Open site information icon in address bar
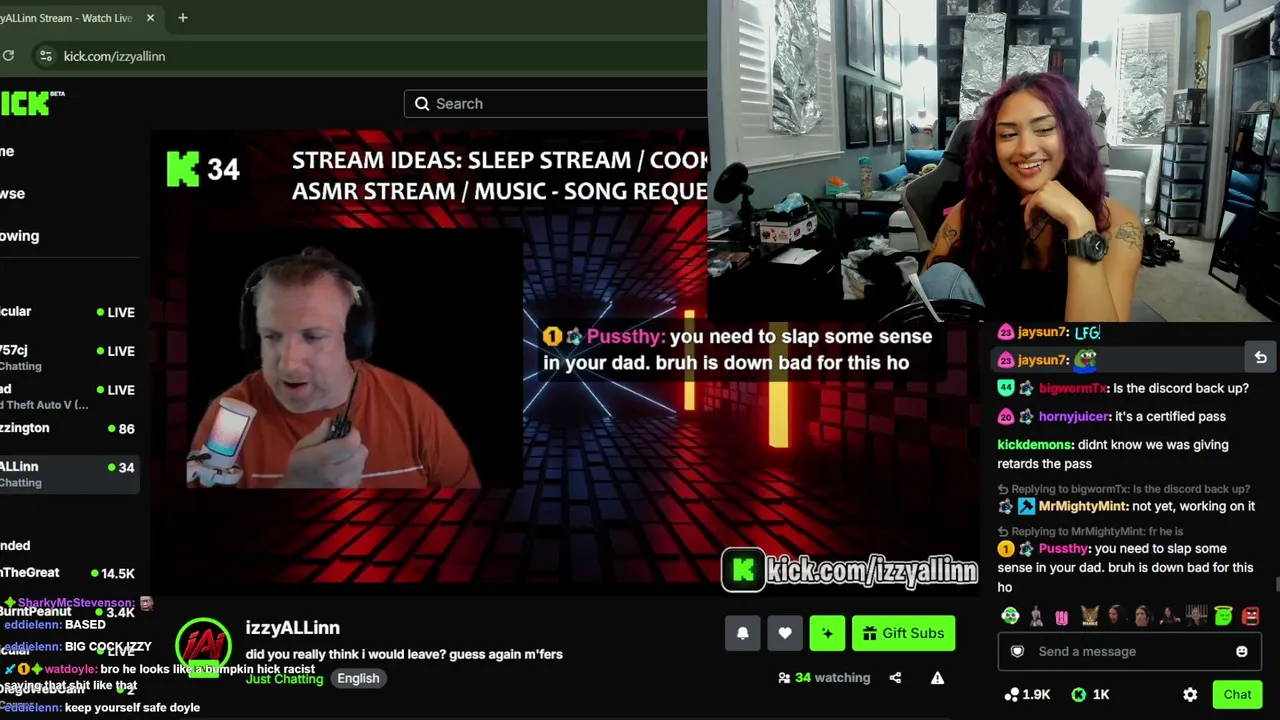 (45, 56)
